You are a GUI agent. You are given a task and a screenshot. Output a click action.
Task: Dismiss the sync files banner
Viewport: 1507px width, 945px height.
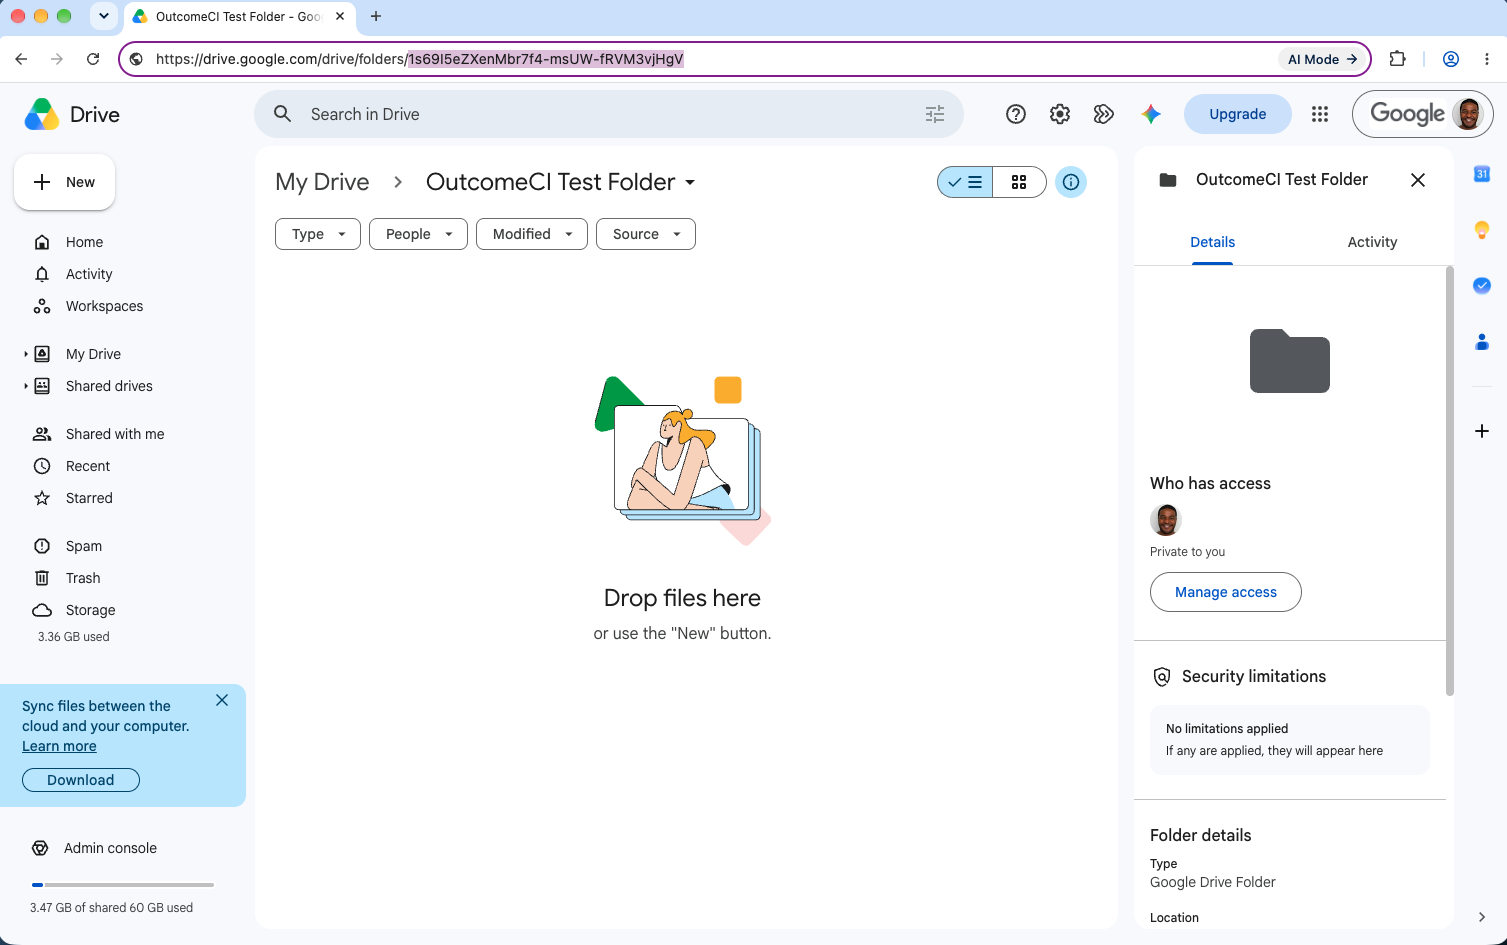coord(222,700)
